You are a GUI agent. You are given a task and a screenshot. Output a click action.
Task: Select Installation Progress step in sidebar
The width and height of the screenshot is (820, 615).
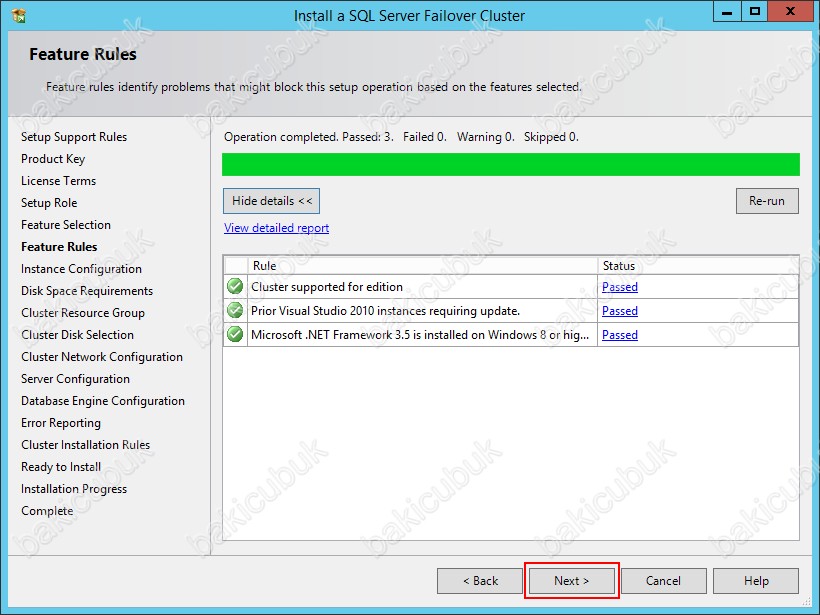click(74, 488)
